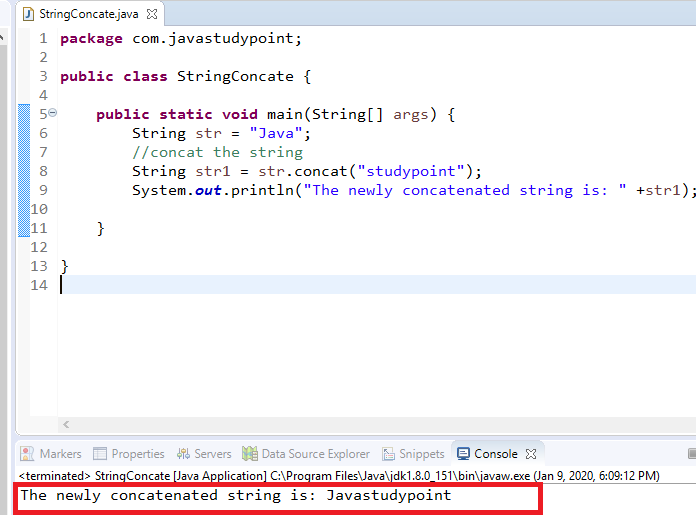Viewport: 696px width, 515px height.
Task: Click the "studypoint" string literal on line 8
Action: tap(411, 172)
